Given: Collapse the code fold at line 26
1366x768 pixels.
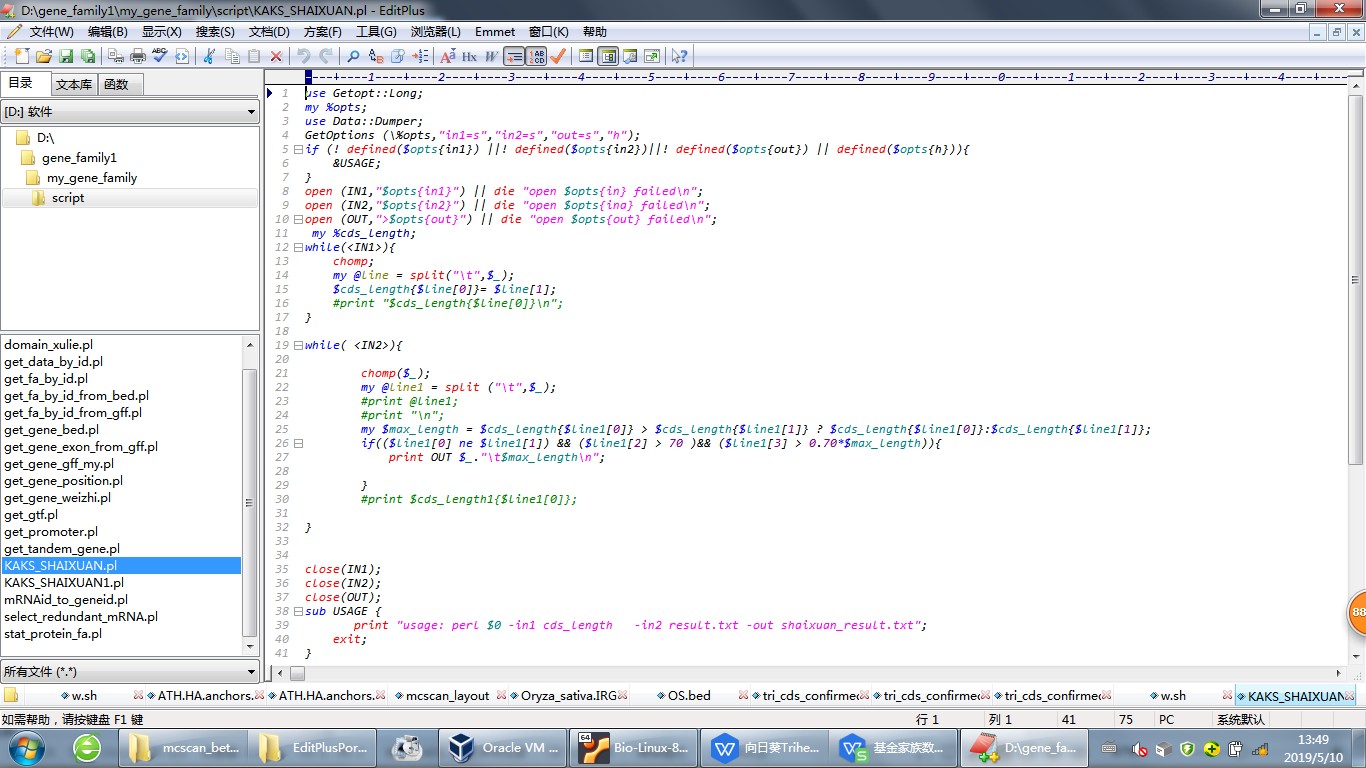Looking at the screenshot, I should pyautogui.click(x=298, y=443).
